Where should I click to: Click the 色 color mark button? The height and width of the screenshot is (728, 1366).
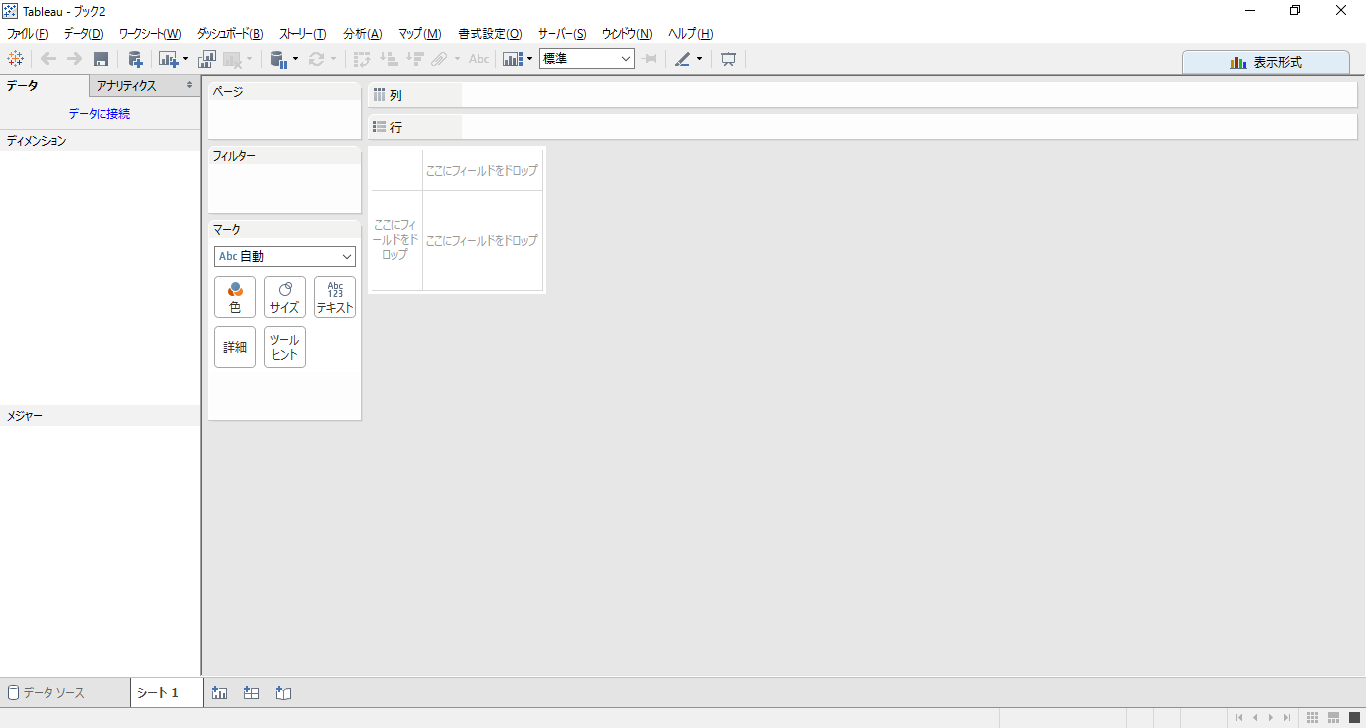(235, 297)
